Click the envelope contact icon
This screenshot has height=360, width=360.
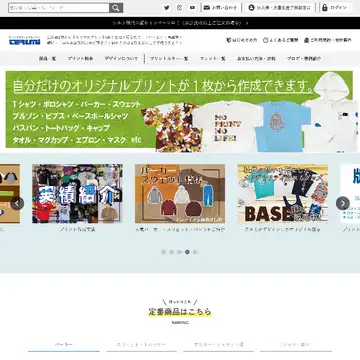point(207,8)
